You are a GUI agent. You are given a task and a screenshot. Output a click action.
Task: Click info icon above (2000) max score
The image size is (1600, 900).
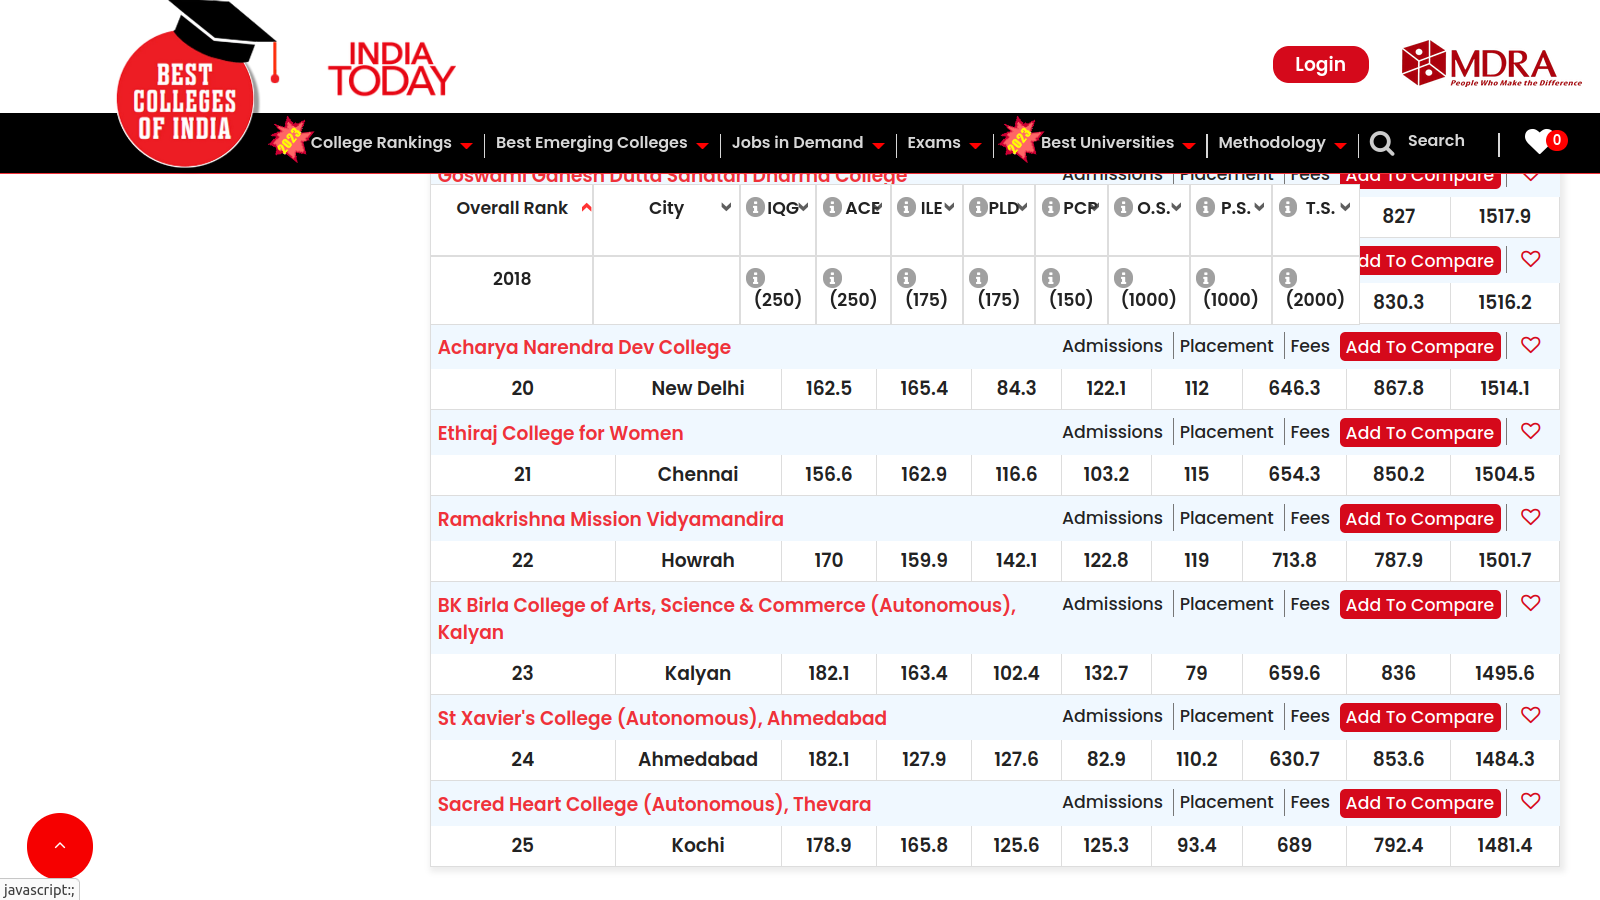tap(1288, 278)
